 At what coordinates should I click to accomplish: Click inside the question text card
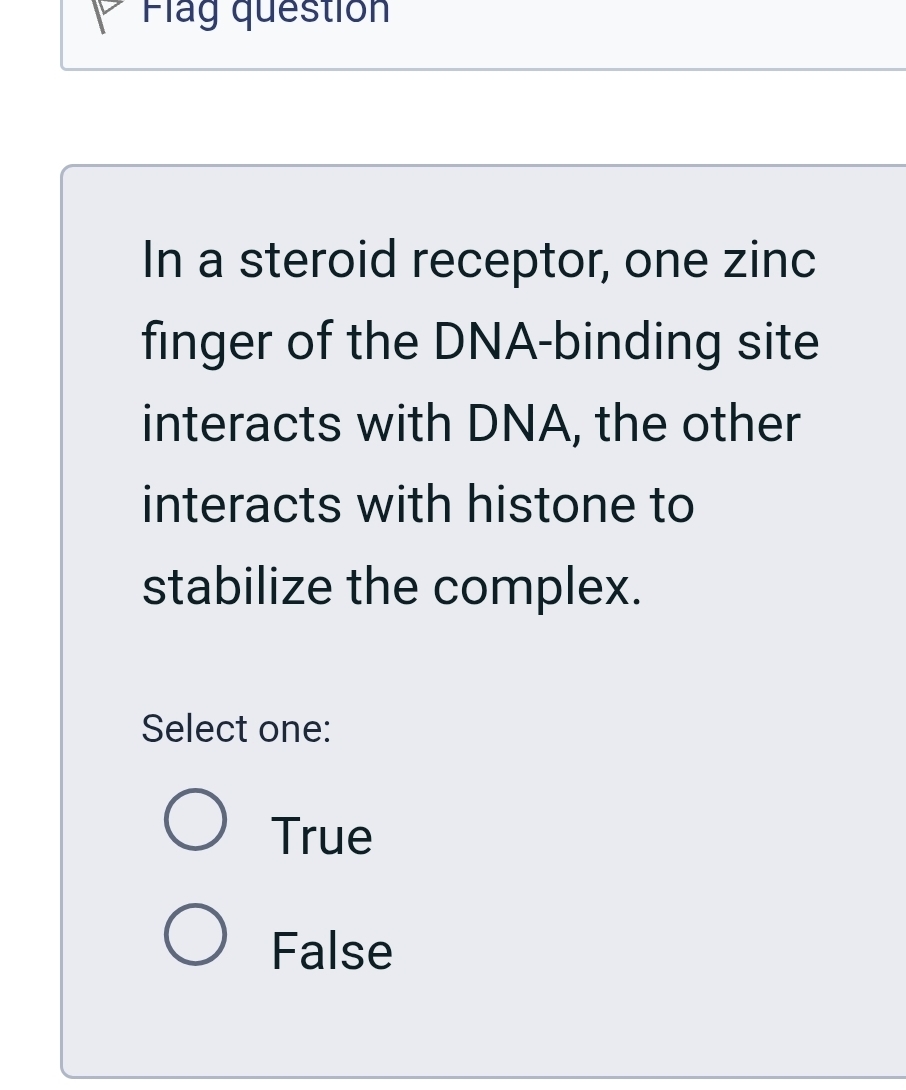click(480, 422)
